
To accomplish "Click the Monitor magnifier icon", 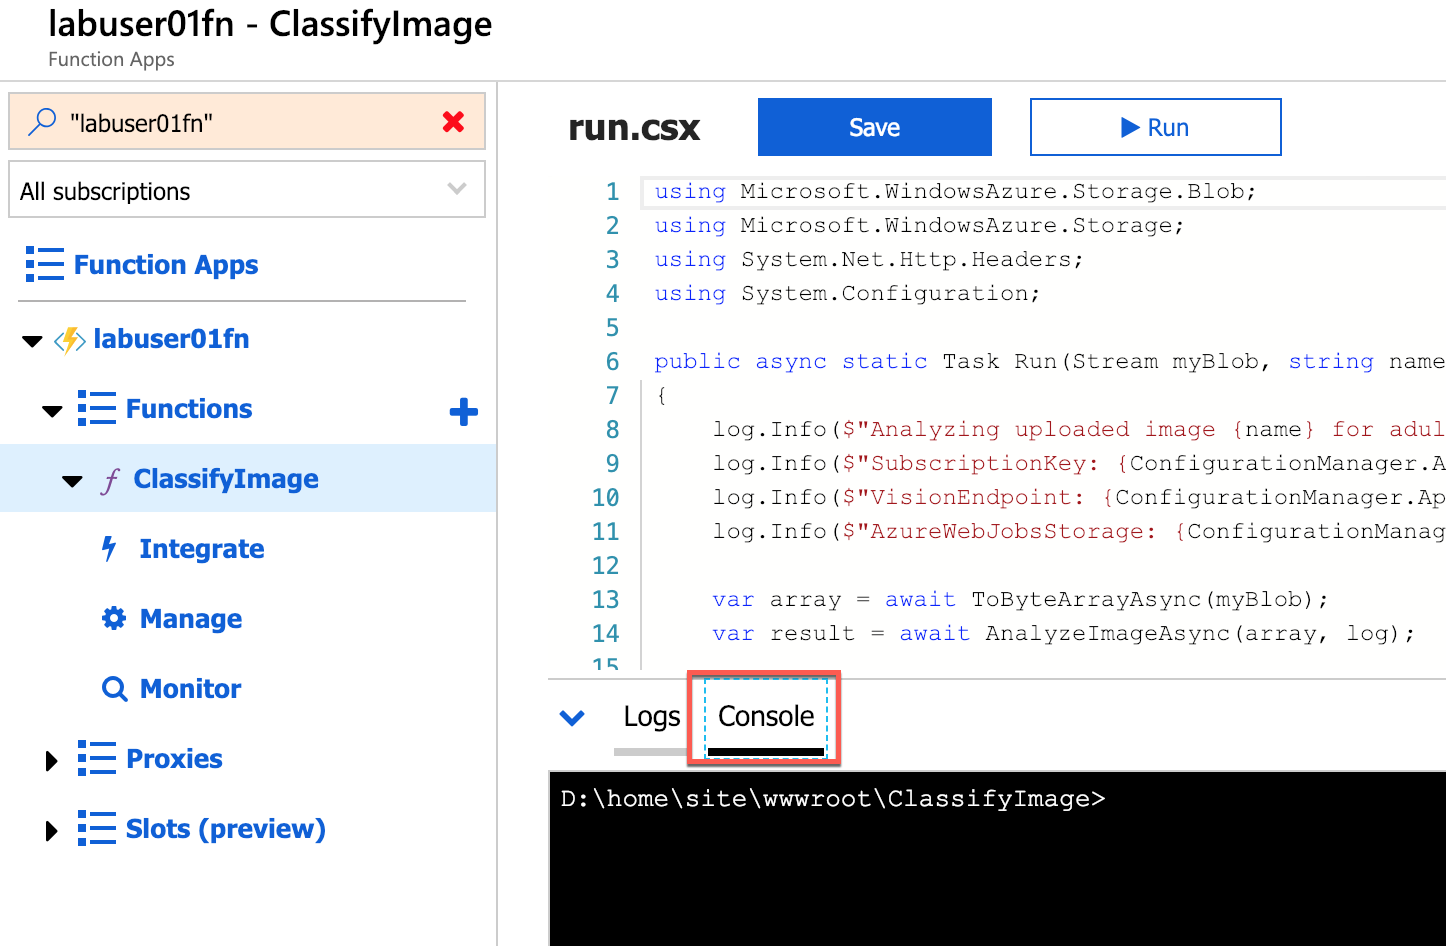I will [x=115, y=689].
